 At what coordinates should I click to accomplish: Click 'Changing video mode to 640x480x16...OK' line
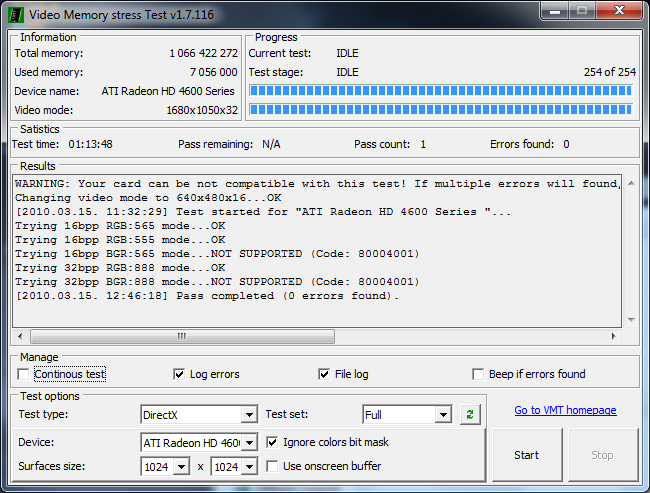click(148, 198)
